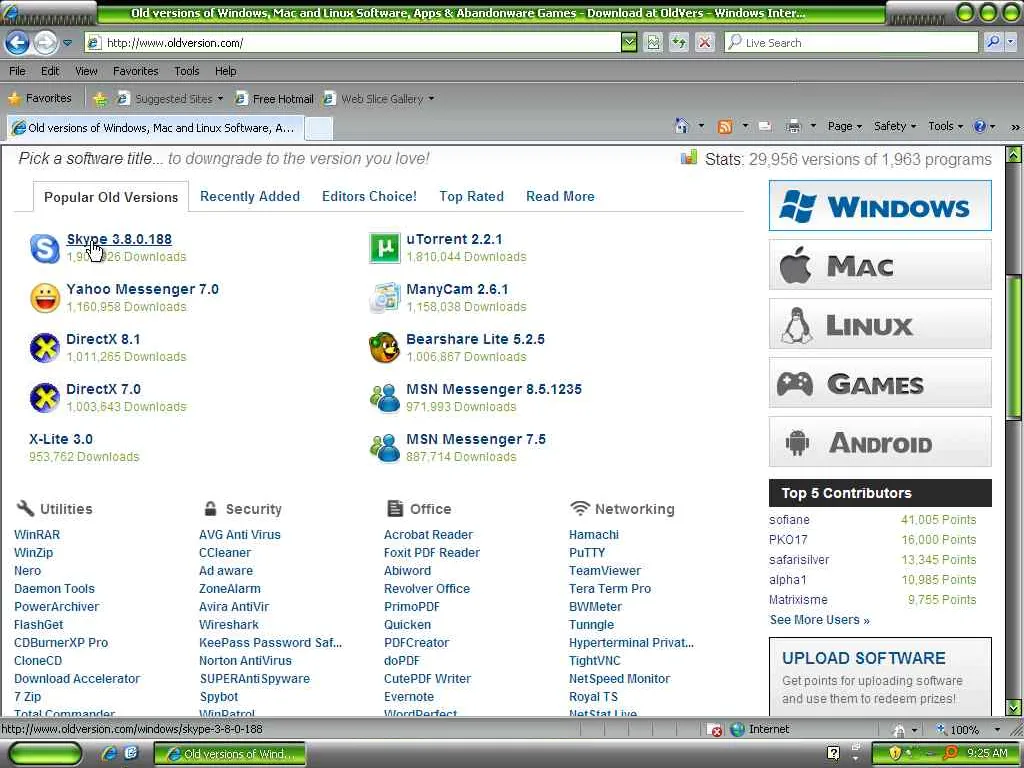The image size is (1024, 768).
Task: Open the Wireshark link under Security
Action: (x=229, y=624)
